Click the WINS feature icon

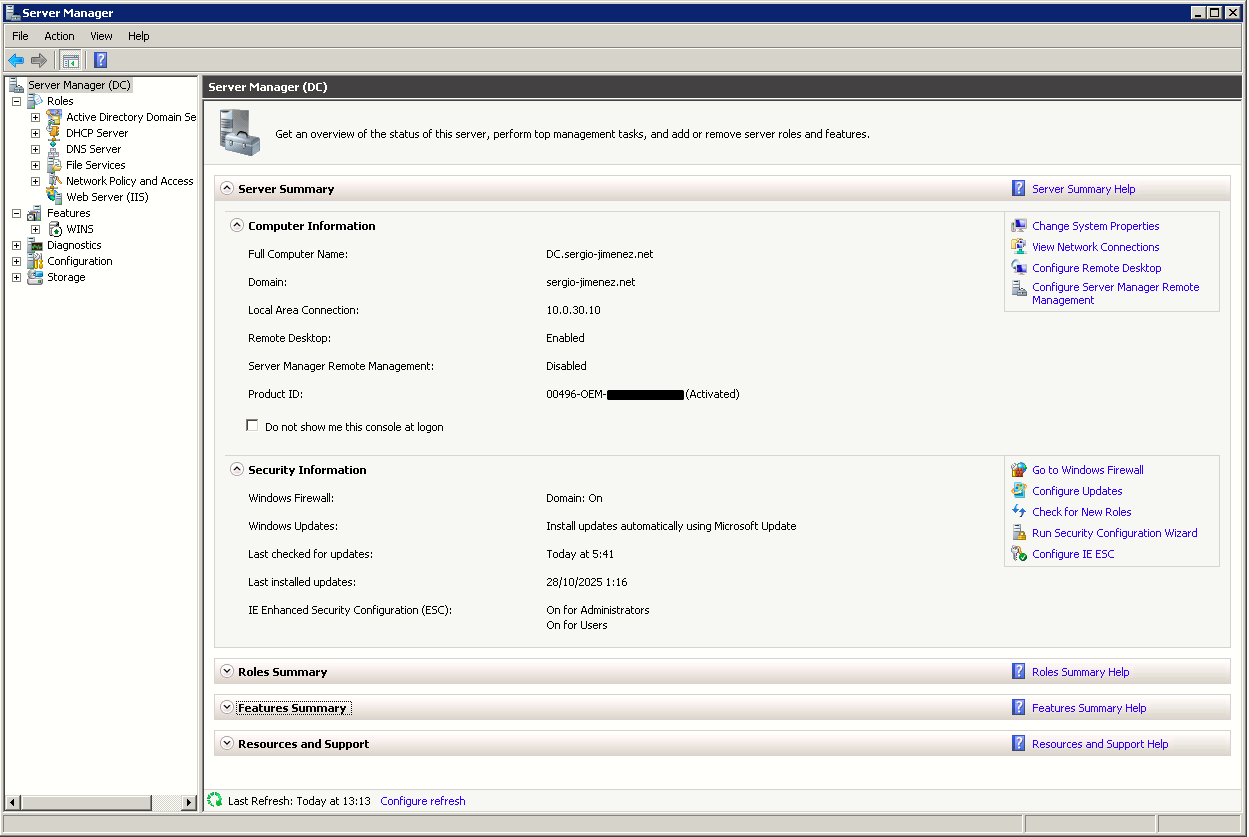coord(54,229)
